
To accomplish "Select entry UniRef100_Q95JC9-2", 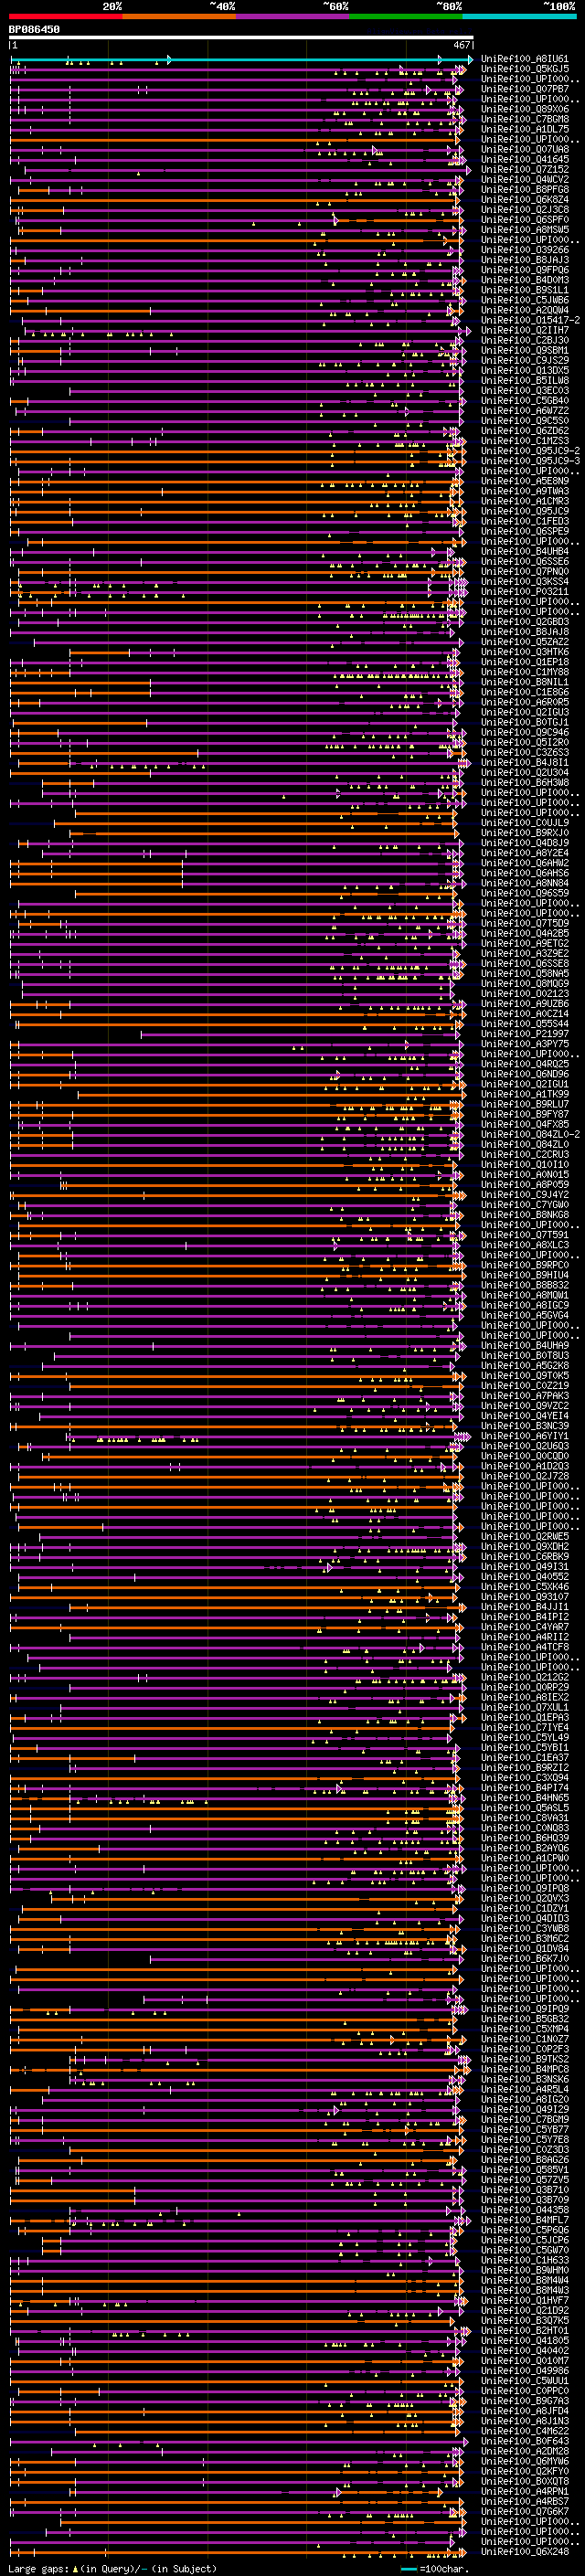I will (x=530, y=451).
